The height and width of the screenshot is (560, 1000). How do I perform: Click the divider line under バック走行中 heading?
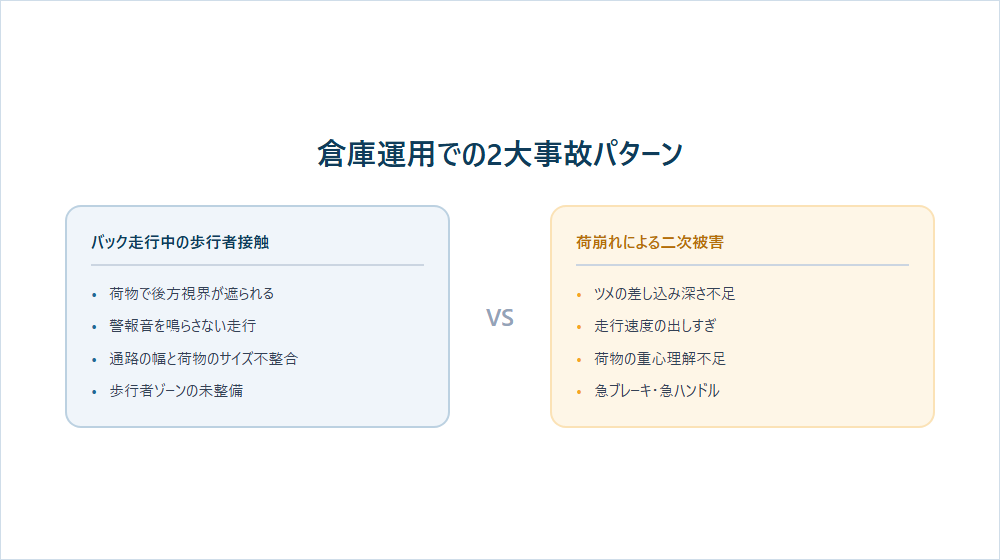click(257, 265)
